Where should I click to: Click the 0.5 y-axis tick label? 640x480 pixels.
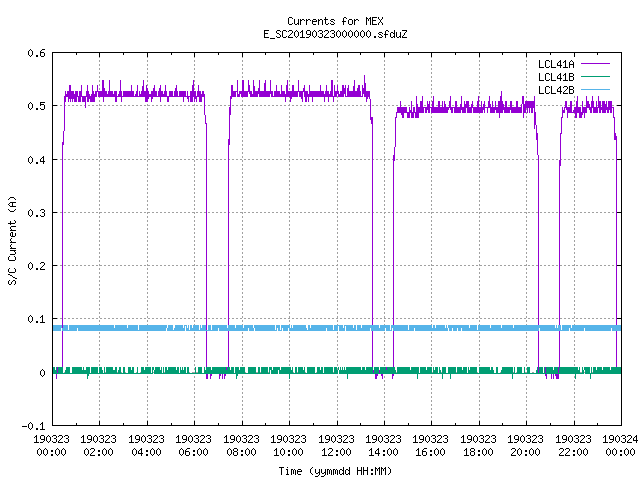36,106
